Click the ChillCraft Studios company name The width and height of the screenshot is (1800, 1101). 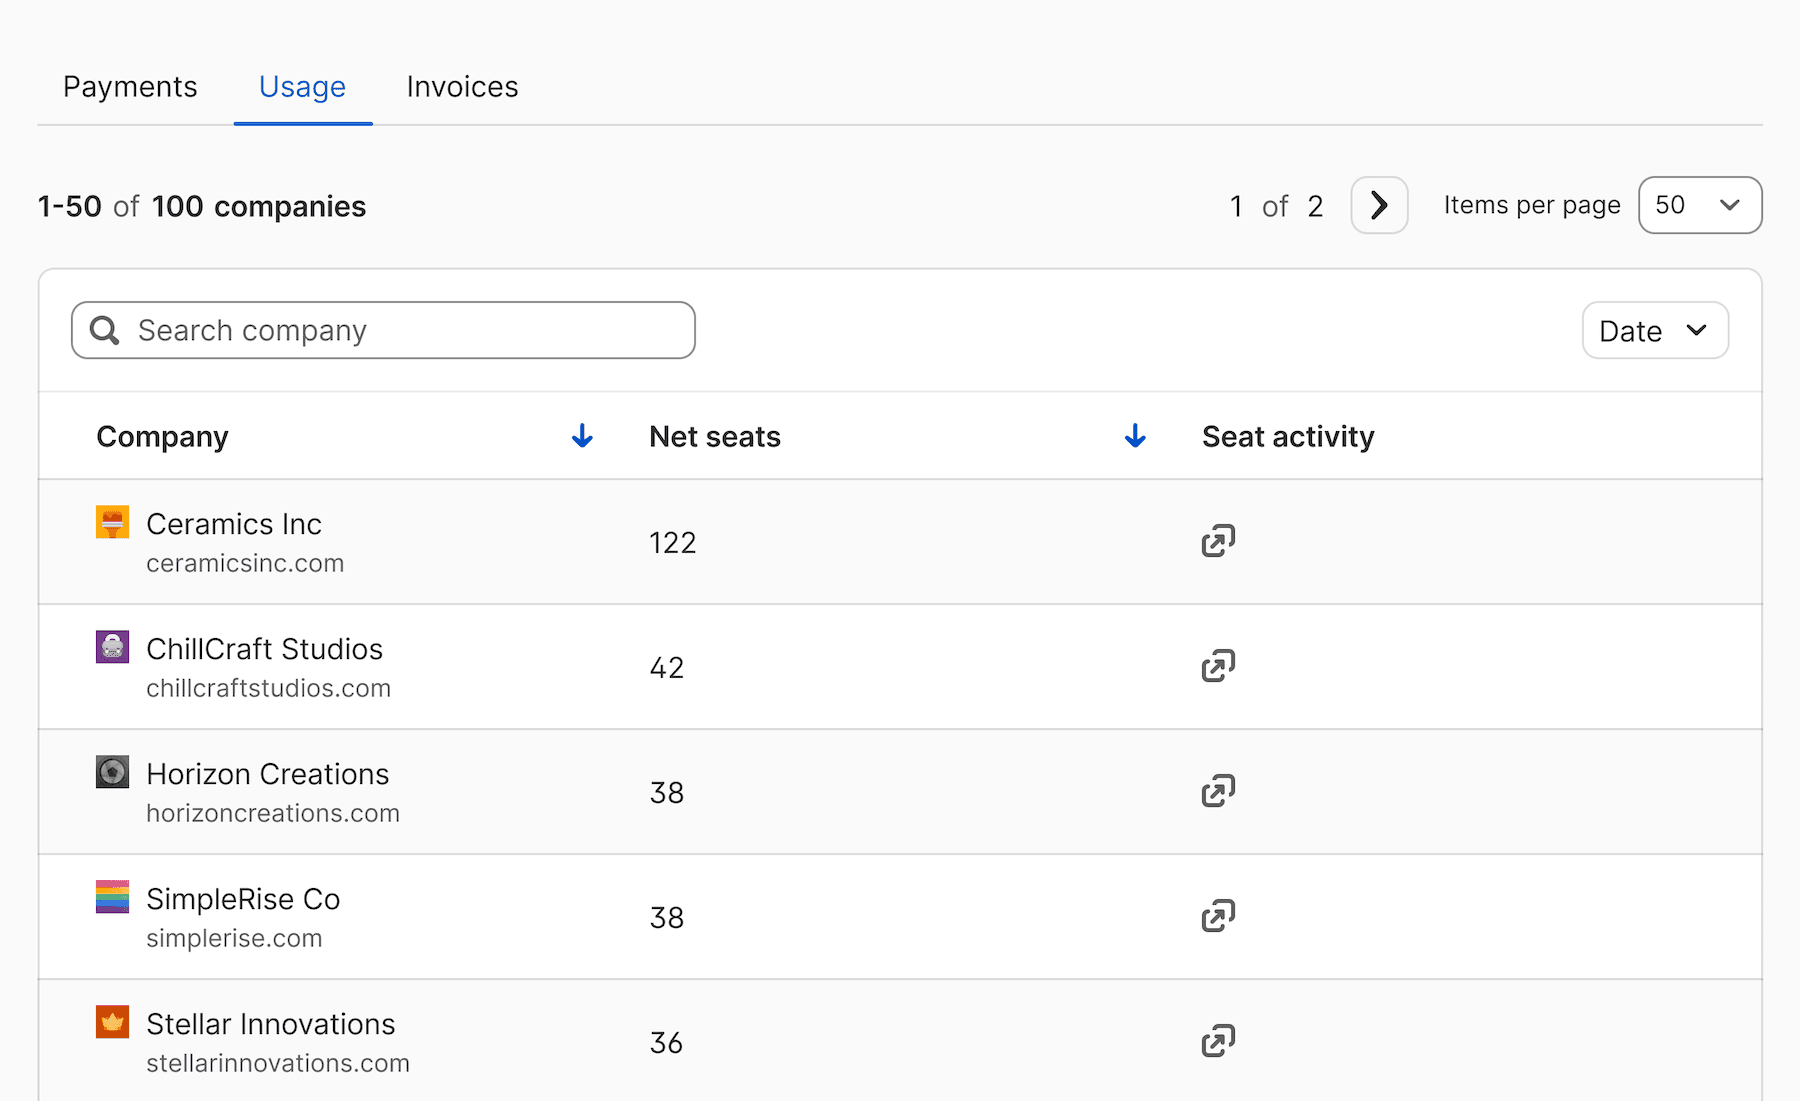pos(265,649)
